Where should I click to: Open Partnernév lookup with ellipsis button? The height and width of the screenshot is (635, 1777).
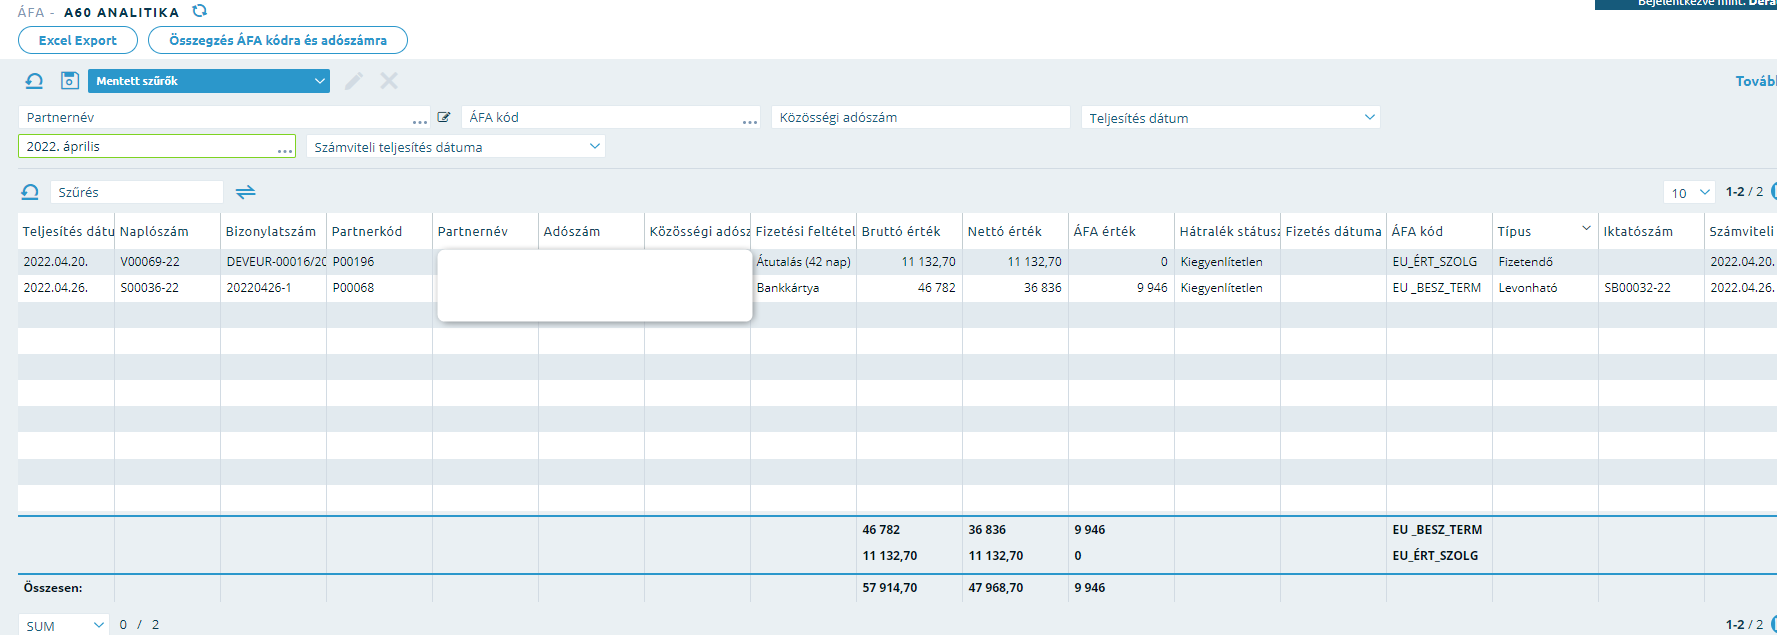coord(420,121)
